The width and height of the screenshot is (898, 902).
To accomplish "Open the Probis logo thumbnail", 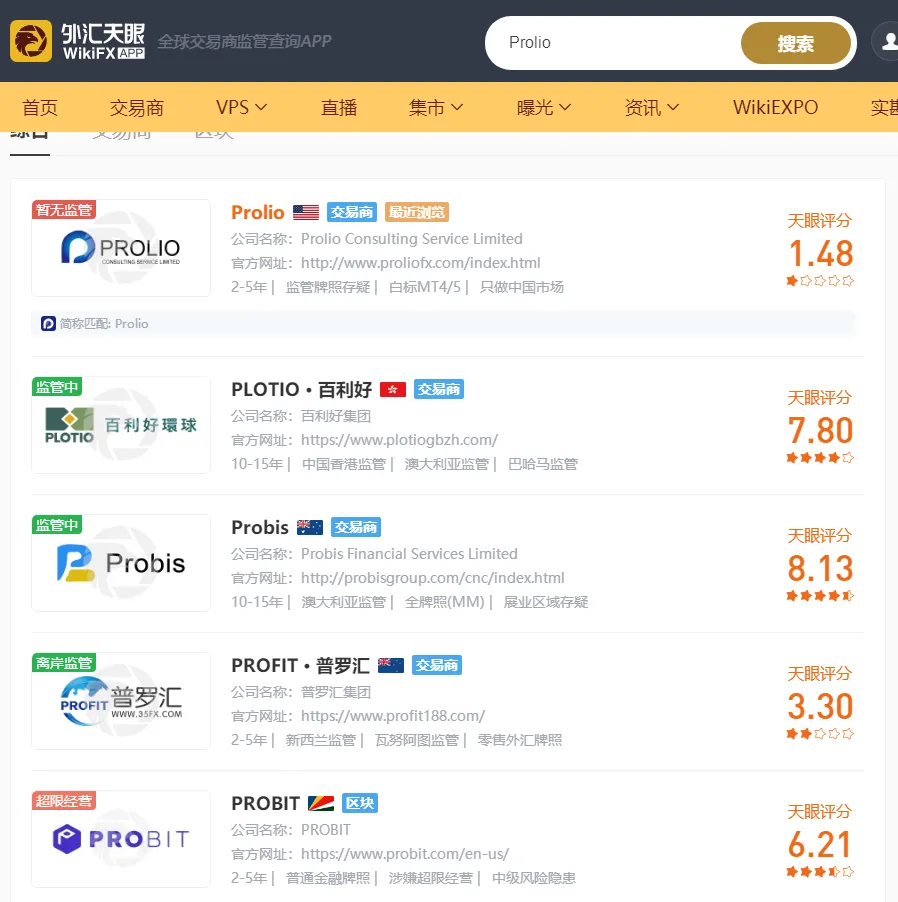I will pyautogui.click(x=121, y=563).
